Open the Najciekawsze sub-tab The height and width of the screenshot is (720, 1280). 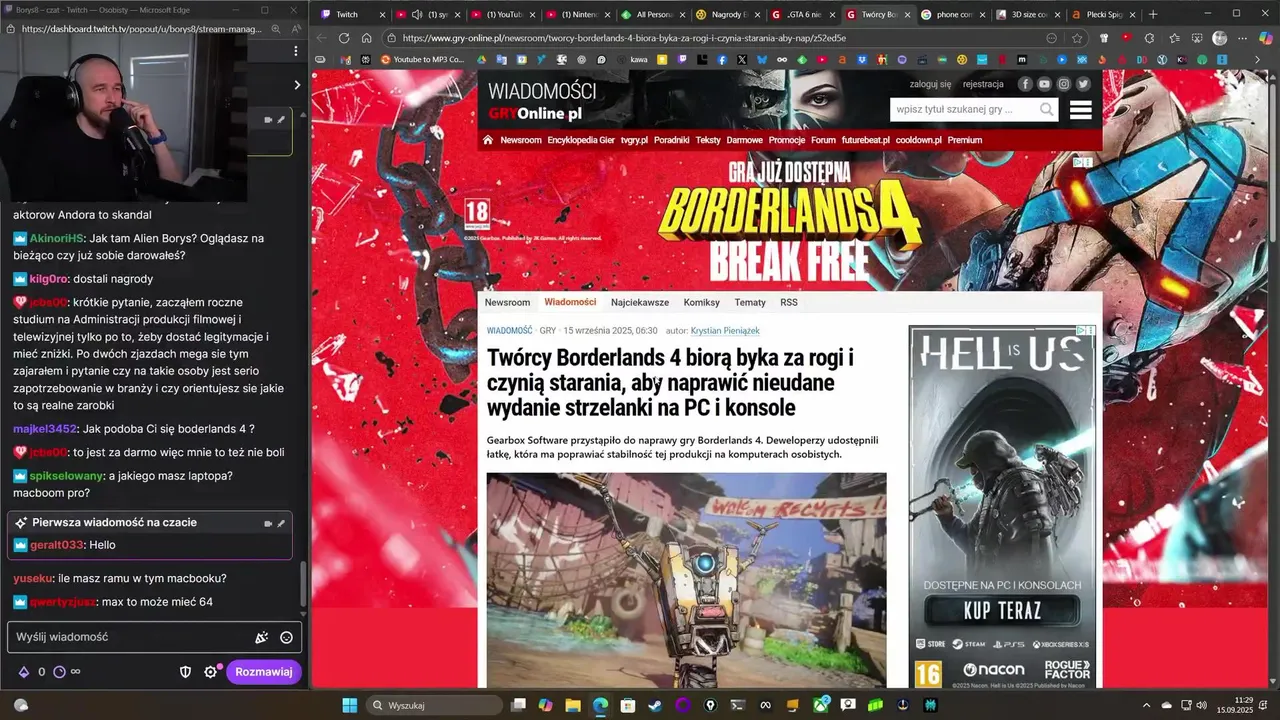[x=640, y=302]
